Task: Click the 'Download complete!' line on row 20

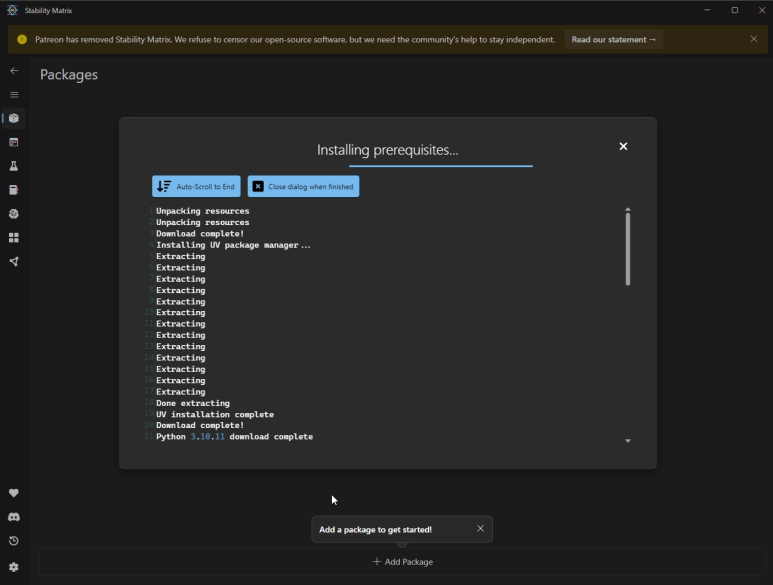Action: 200,425
